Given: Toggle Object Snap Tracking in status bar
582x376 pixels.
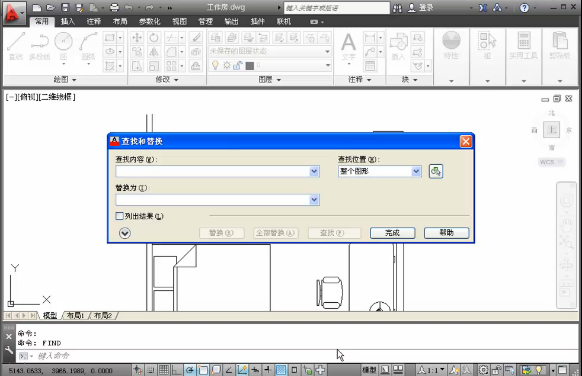Looking at the screenshot, I should tap(229, 370).
